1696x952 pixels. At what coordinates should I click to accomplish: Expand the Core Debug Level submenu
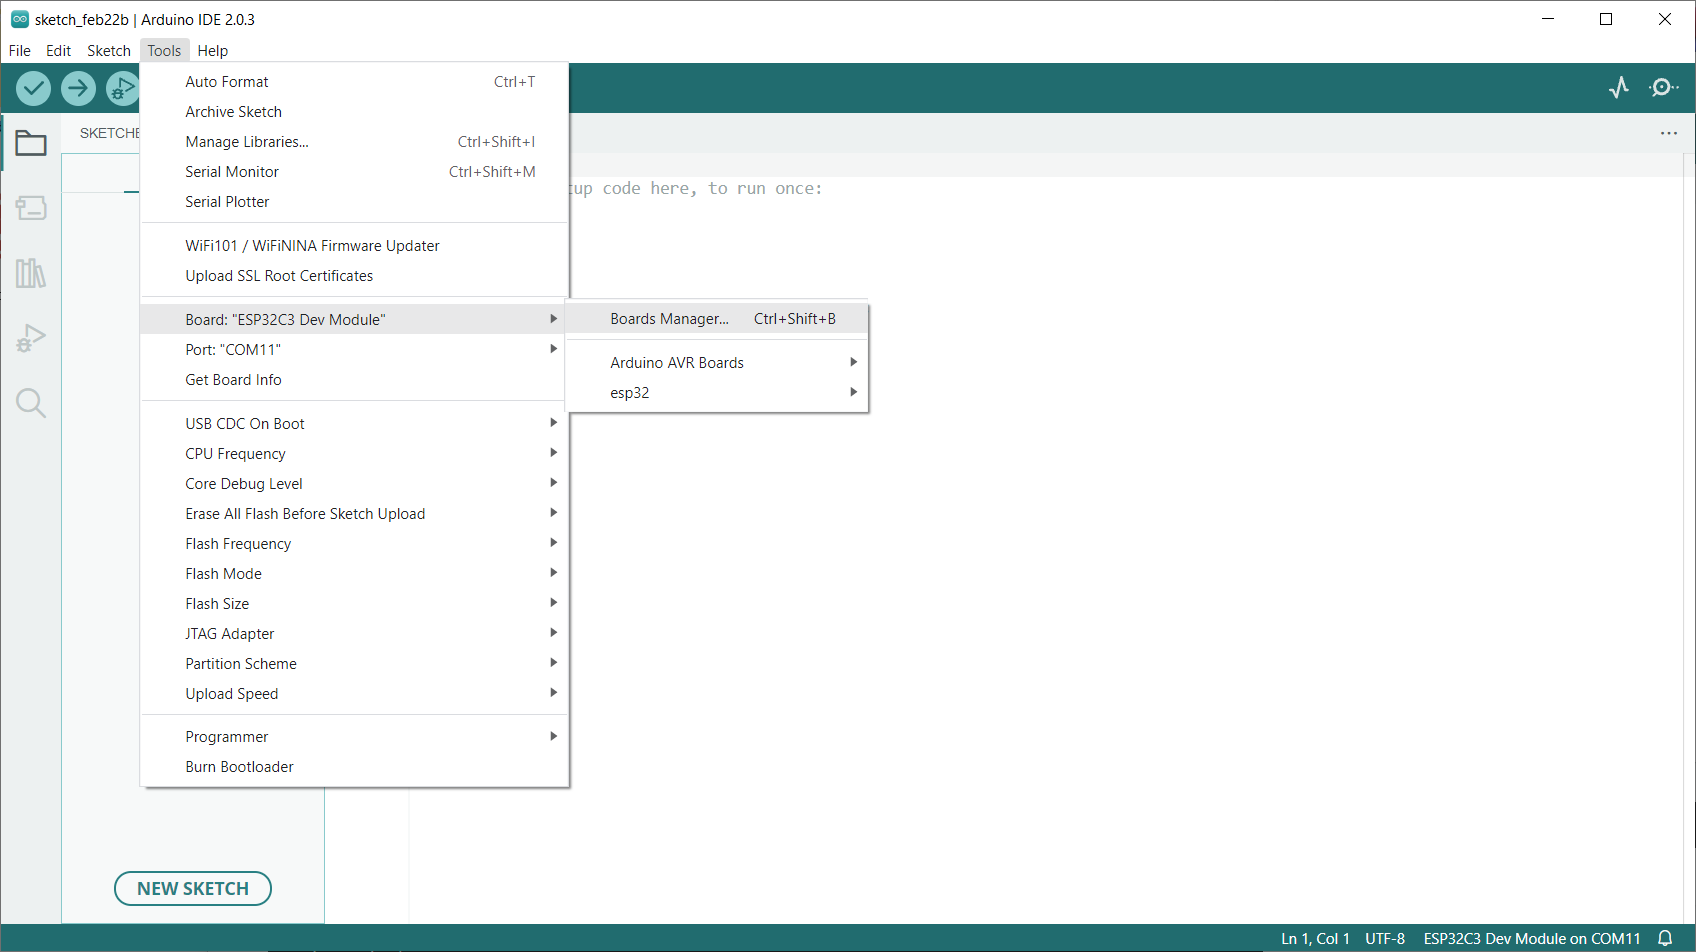(355, 484)
